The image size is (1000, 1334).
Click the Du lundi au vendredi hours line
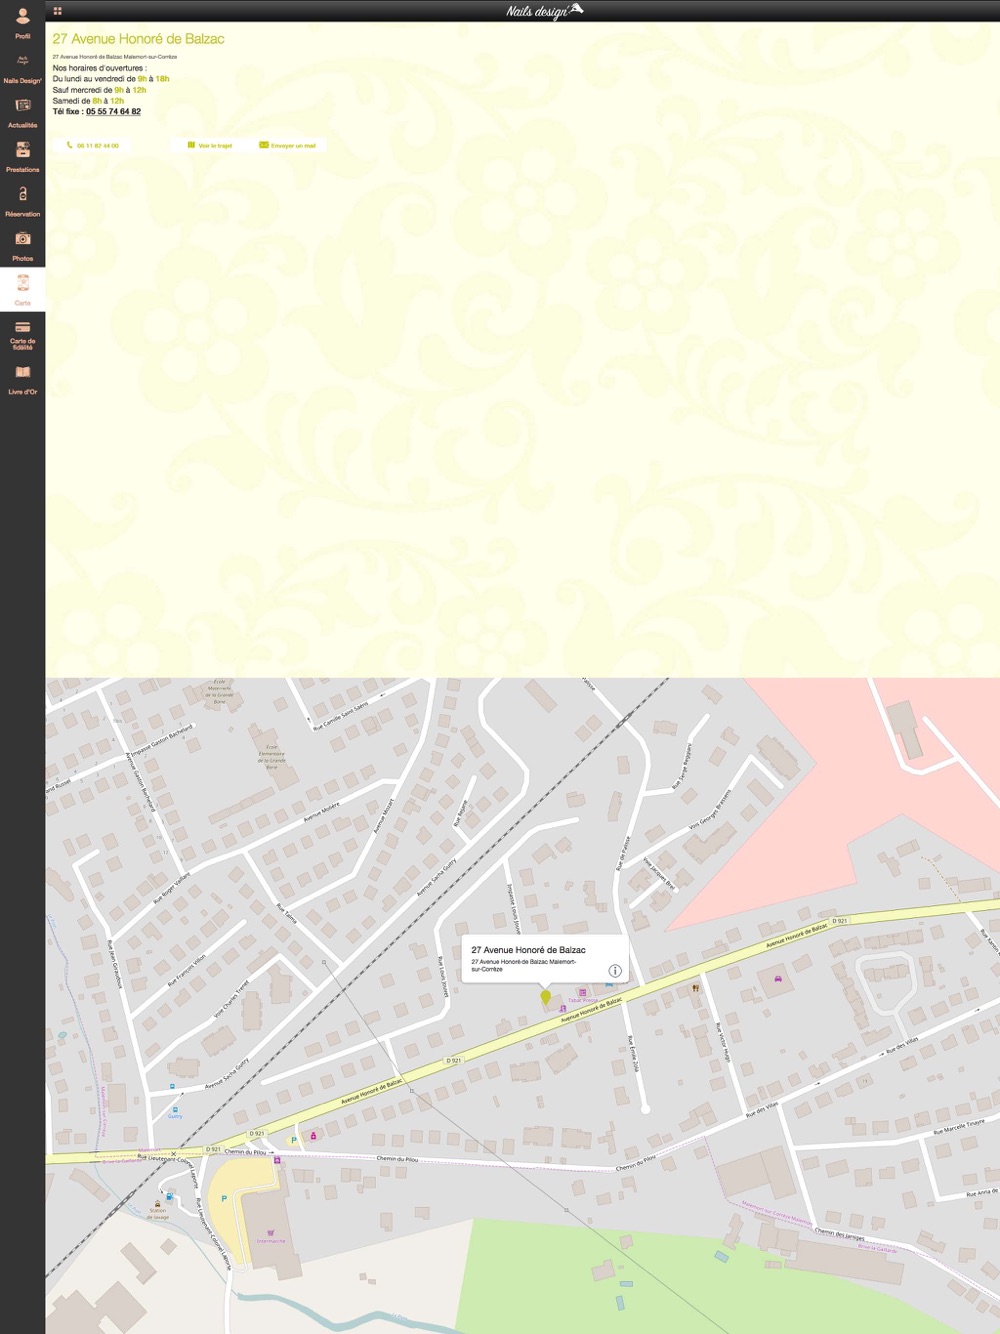pyautogui.click(x=111, y=79)
